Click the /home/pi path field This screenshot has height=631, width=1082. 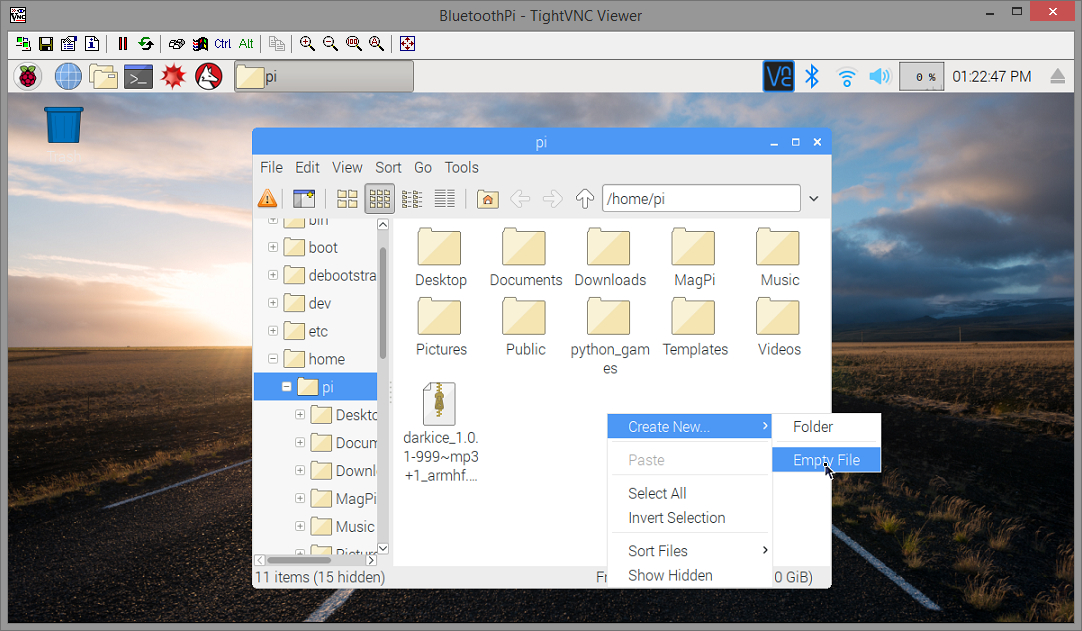[701, 199]
